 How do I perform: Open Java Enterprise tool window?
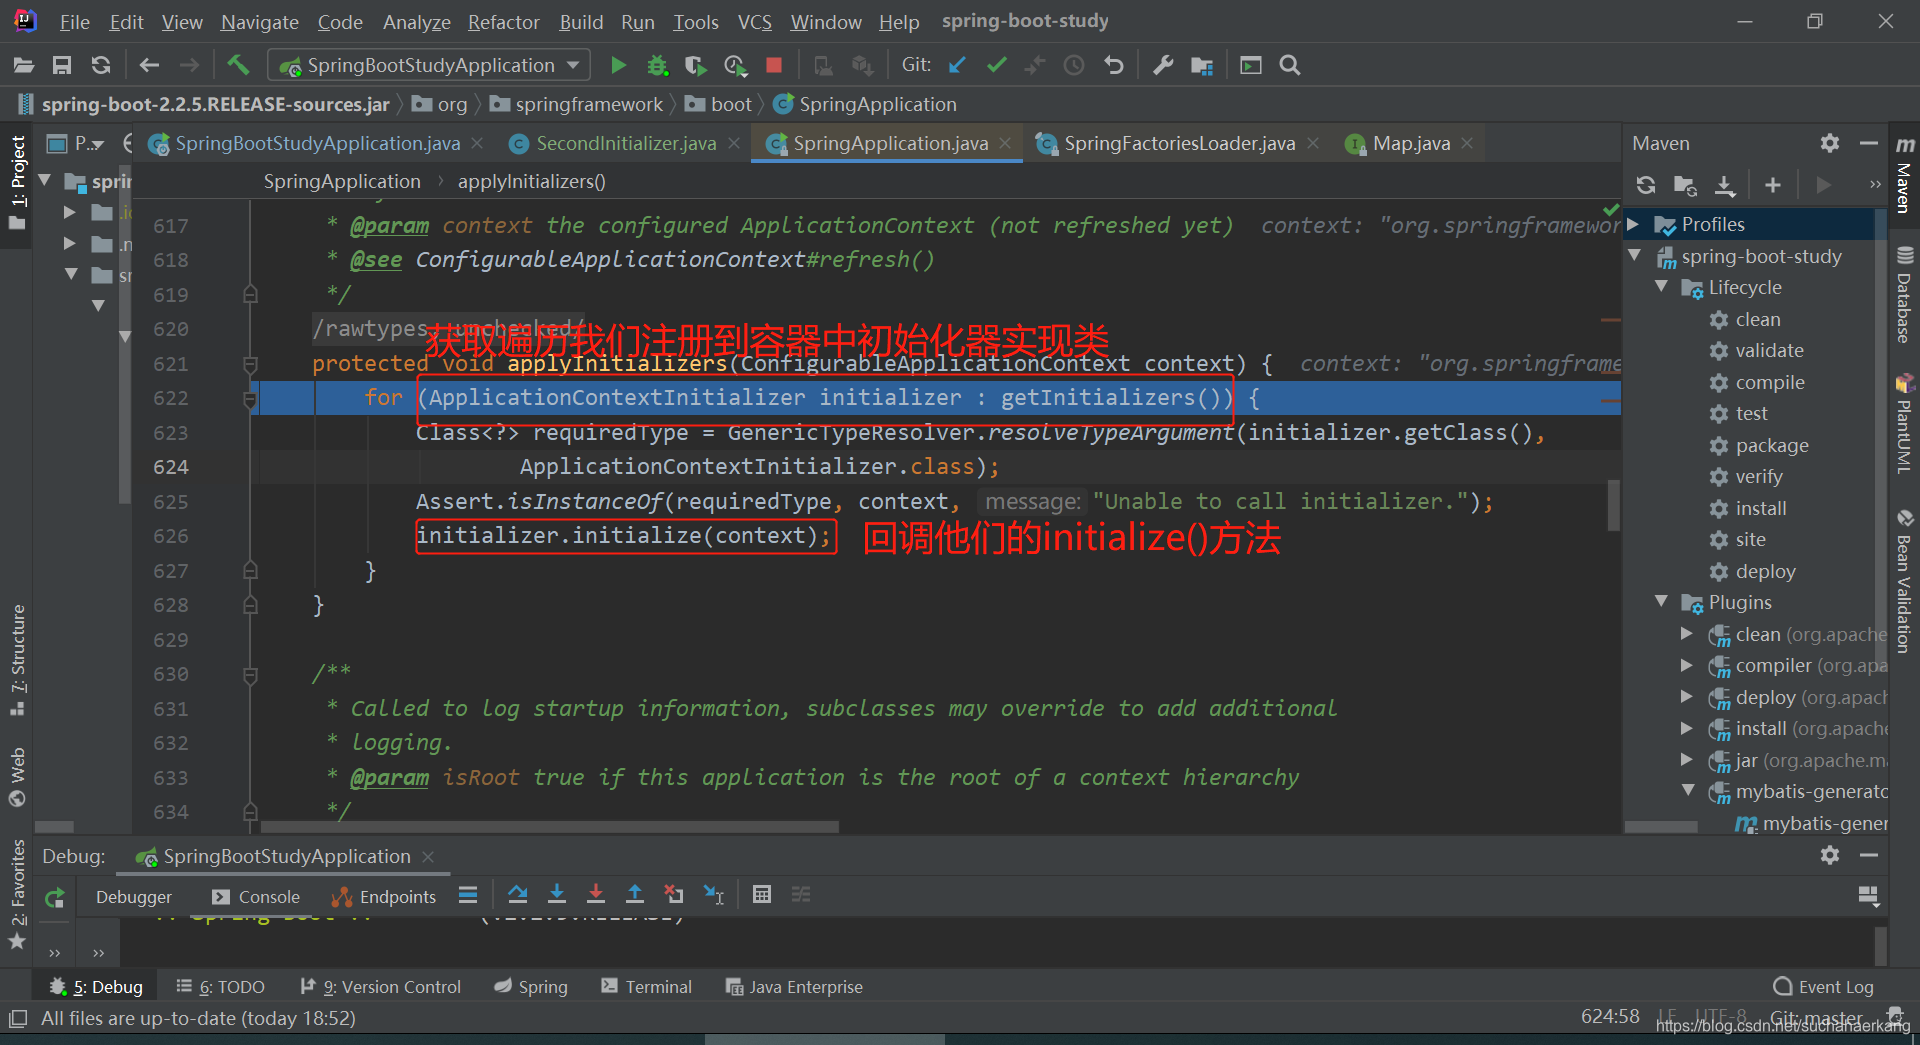click(794, 987)
